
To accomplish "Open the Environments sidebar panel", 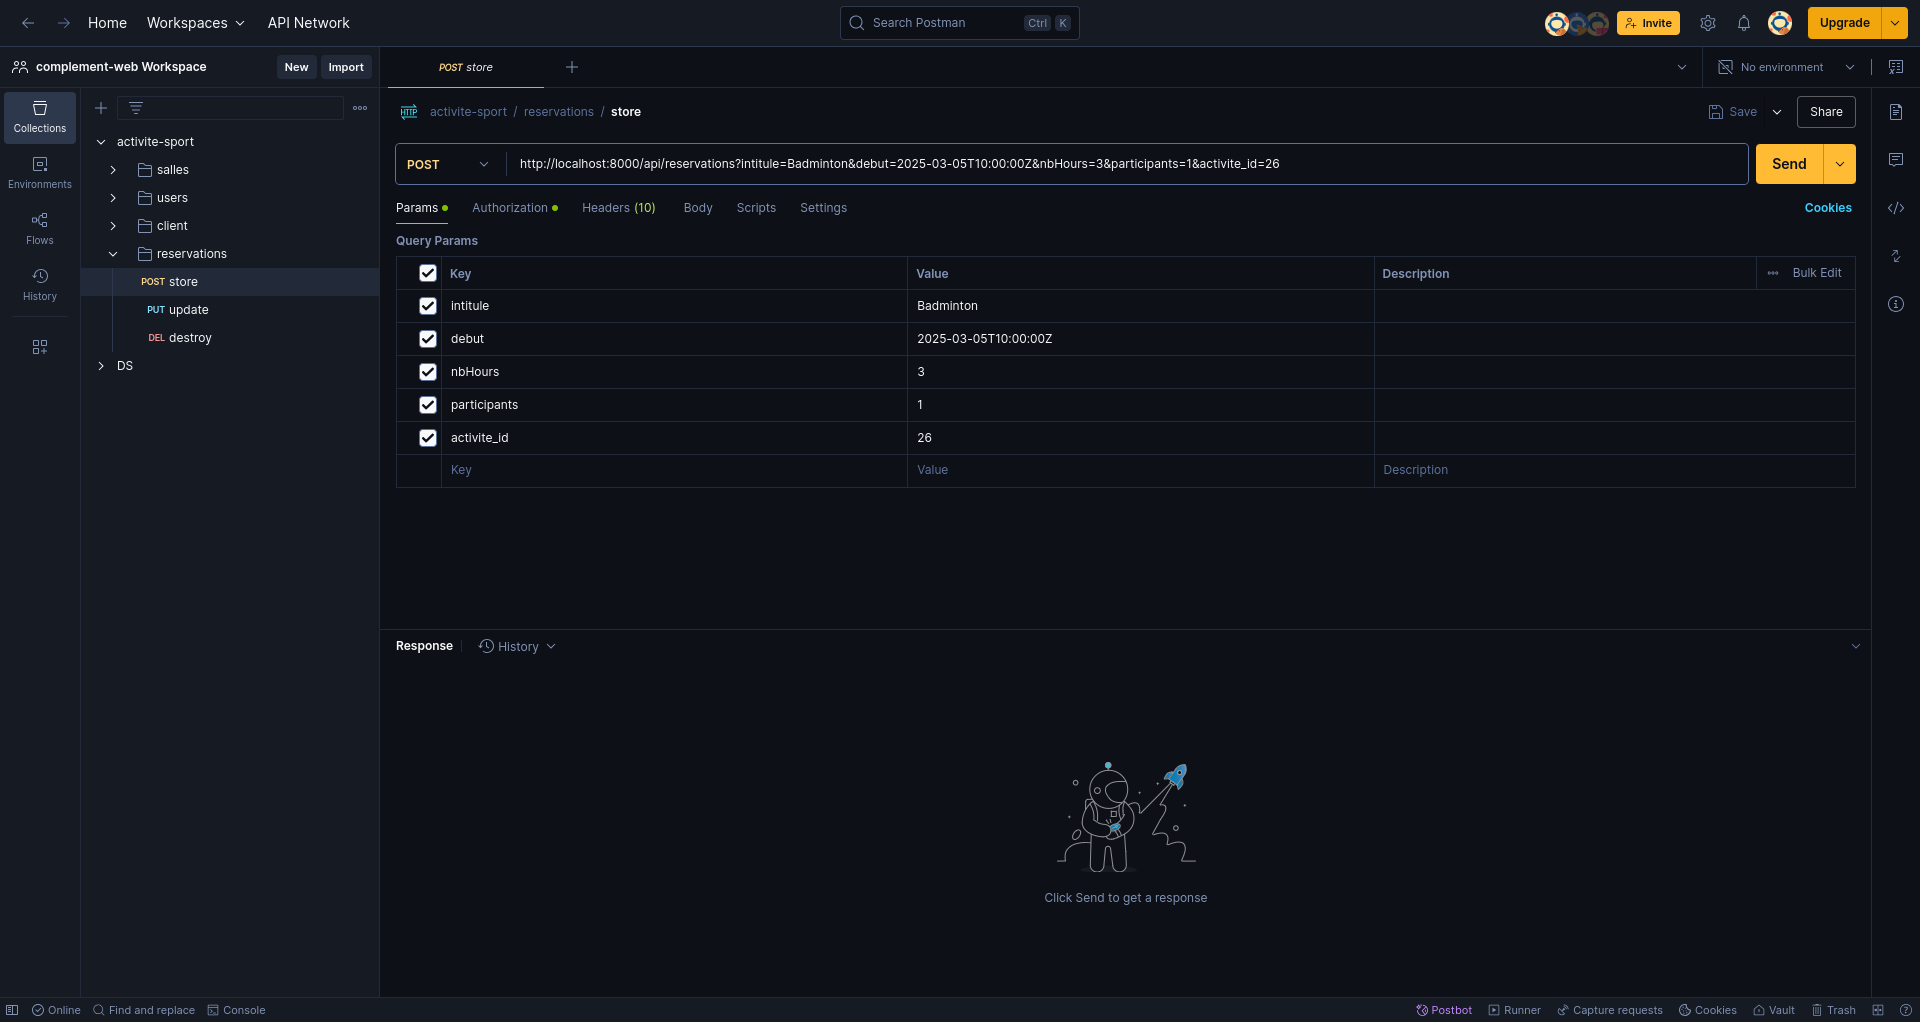I will coord(40,173).
